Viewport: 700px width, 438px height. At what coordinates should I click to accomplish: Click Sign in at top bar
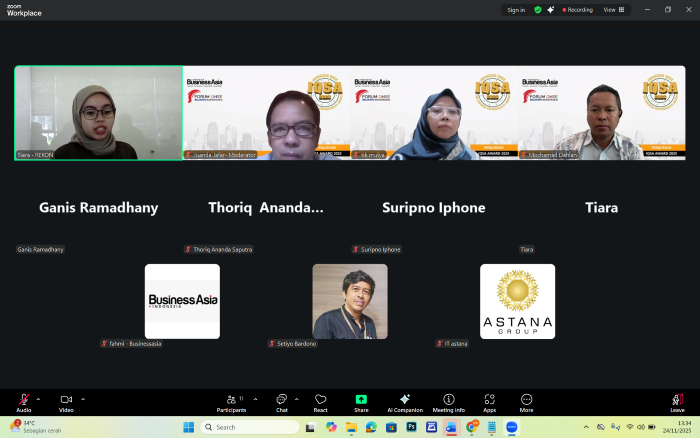(516, 10)
